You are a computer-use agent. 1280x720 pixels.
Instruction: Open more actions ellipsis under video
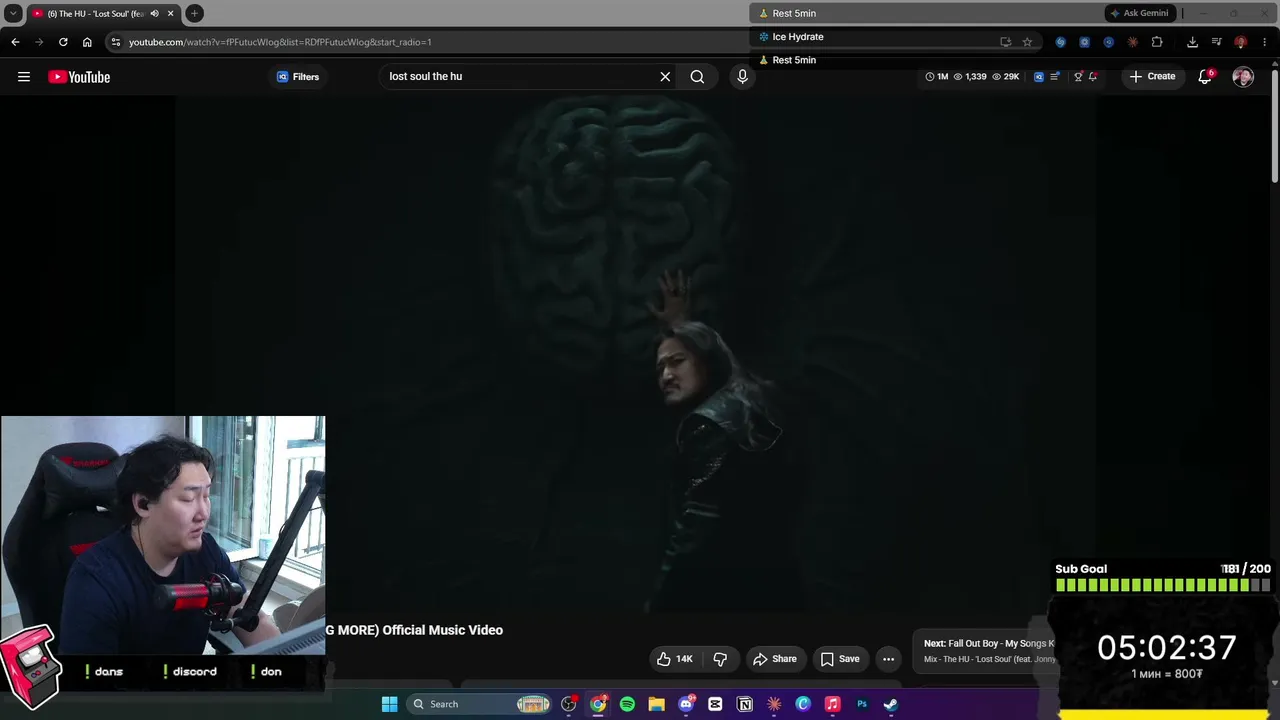(x=888, y=659)
